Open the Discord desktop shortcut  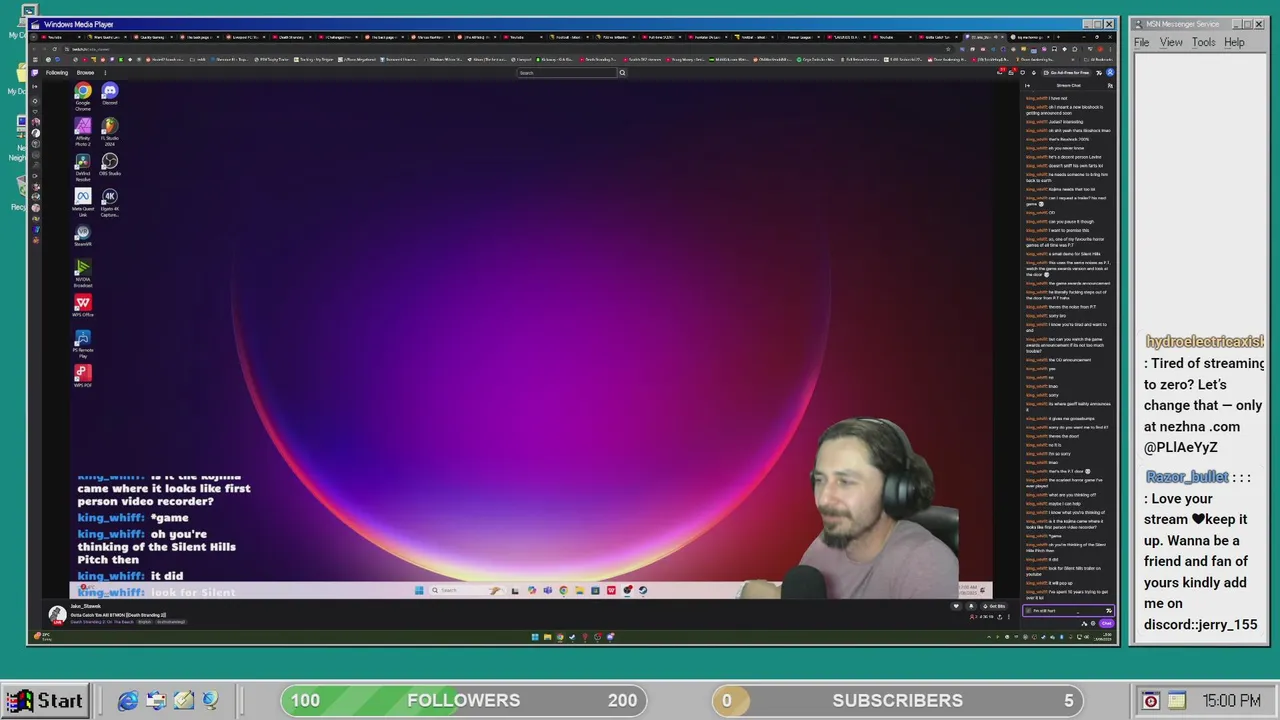coord(110,95)
